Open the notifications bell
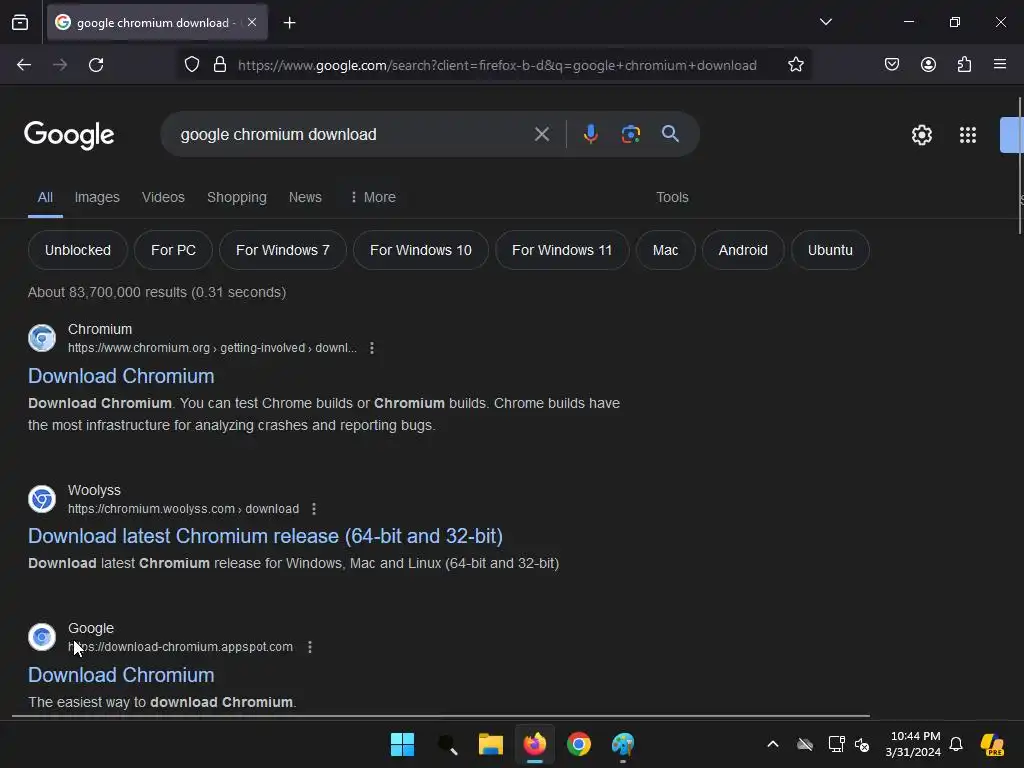 point(956,744)
